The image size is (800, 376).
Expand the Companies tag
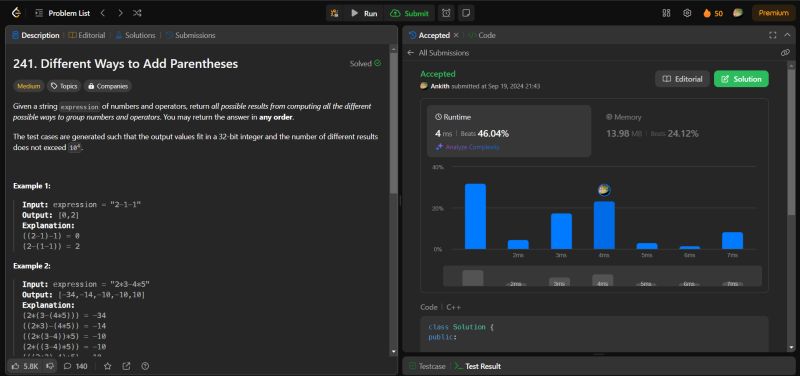[108, 86]
